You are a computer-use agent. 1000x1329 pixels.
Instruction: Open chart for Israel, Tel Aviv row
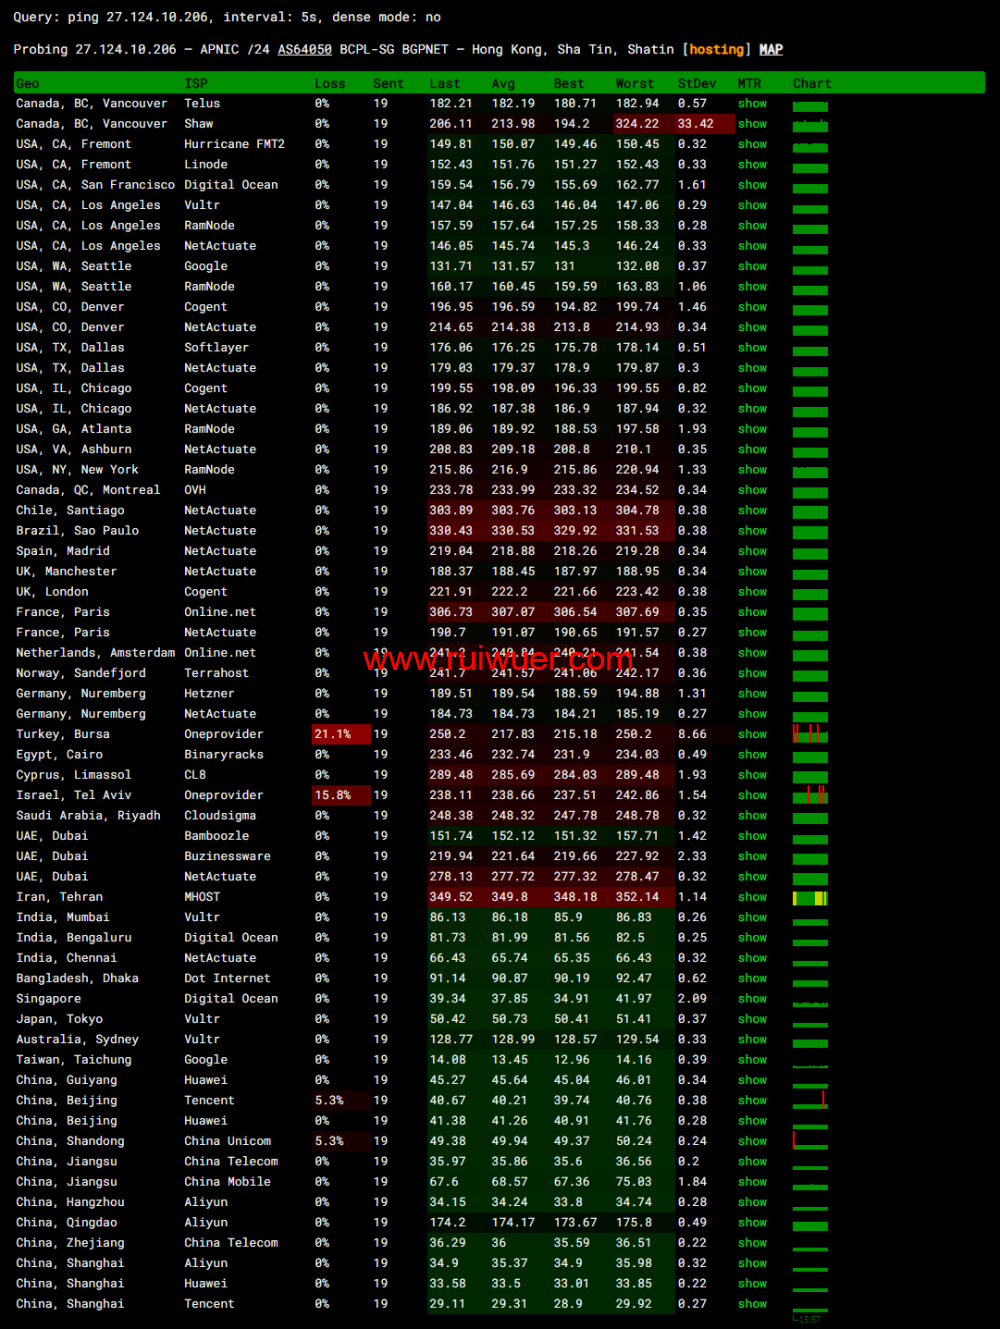click(810, 796)
